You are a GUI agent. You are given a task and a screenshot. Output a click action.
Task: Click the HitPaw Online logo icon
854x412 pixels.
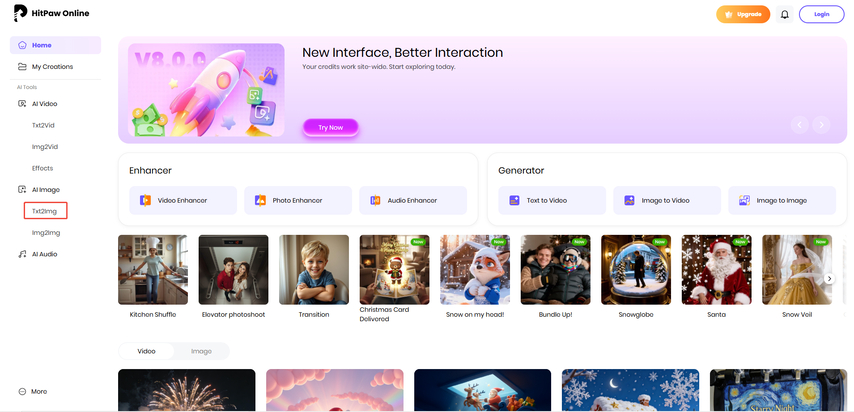21,13
